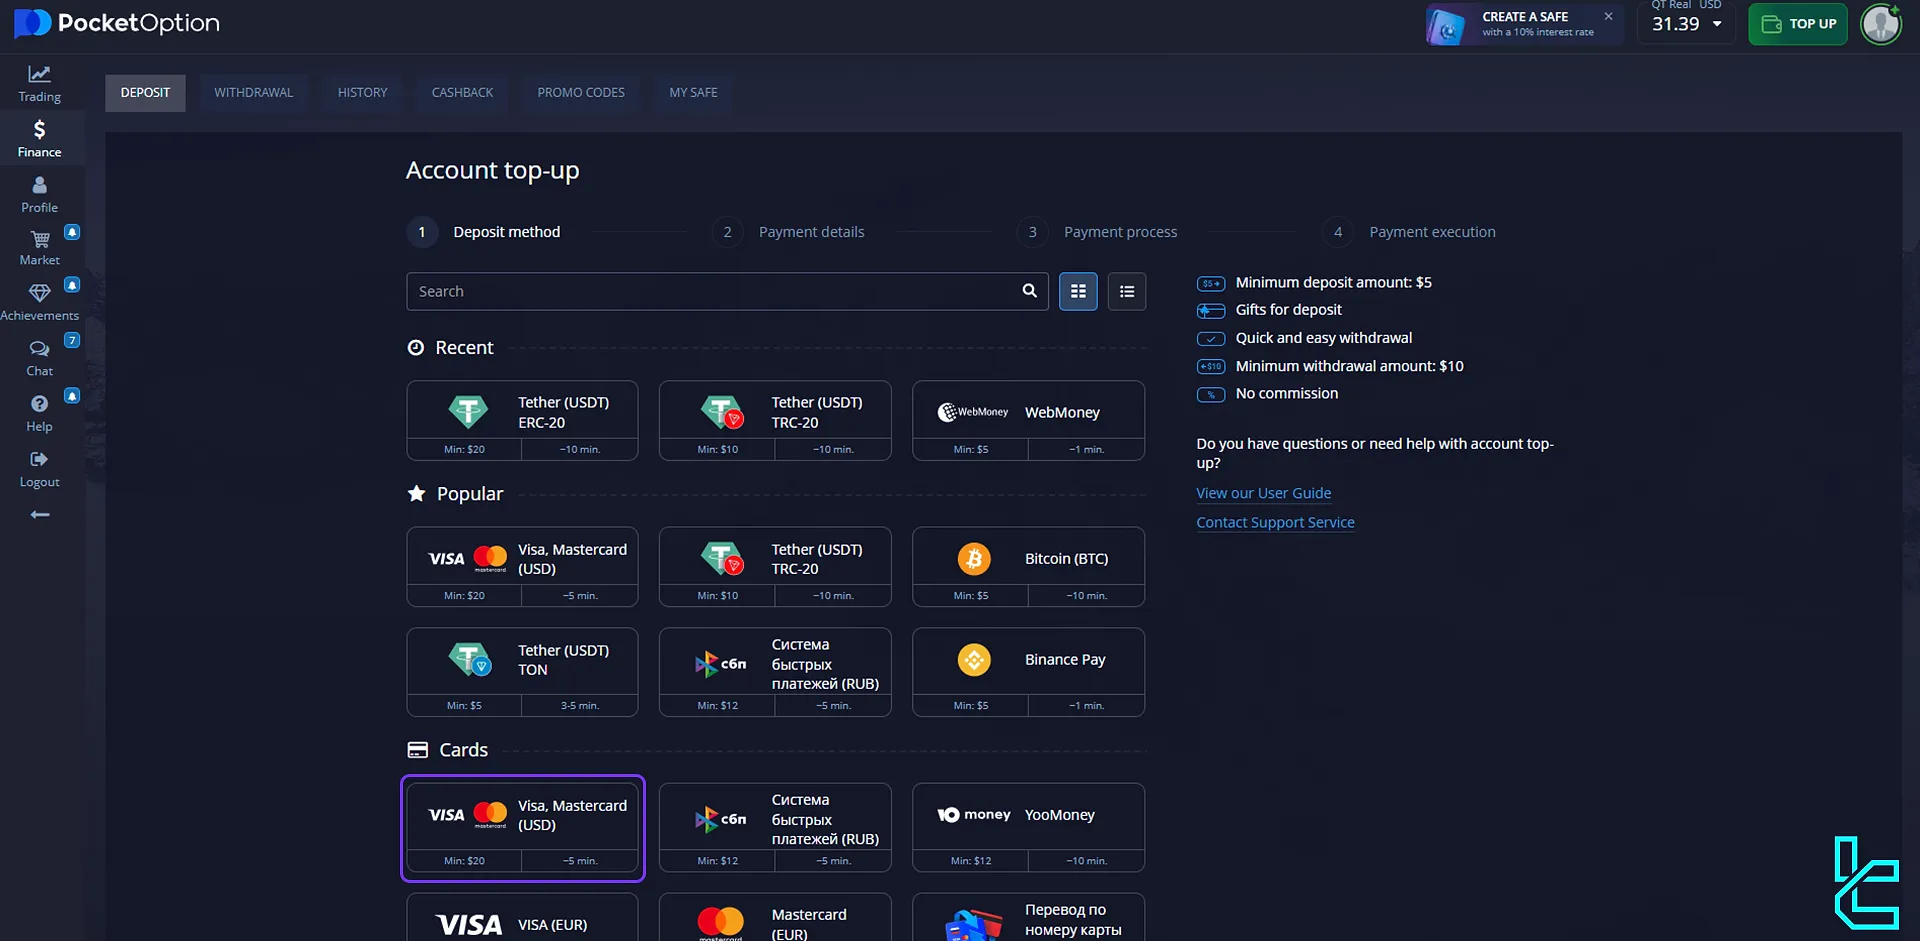1920x941 pixels.
Task: Select the transfer by card number method
Action: [x=1028, y=918]
